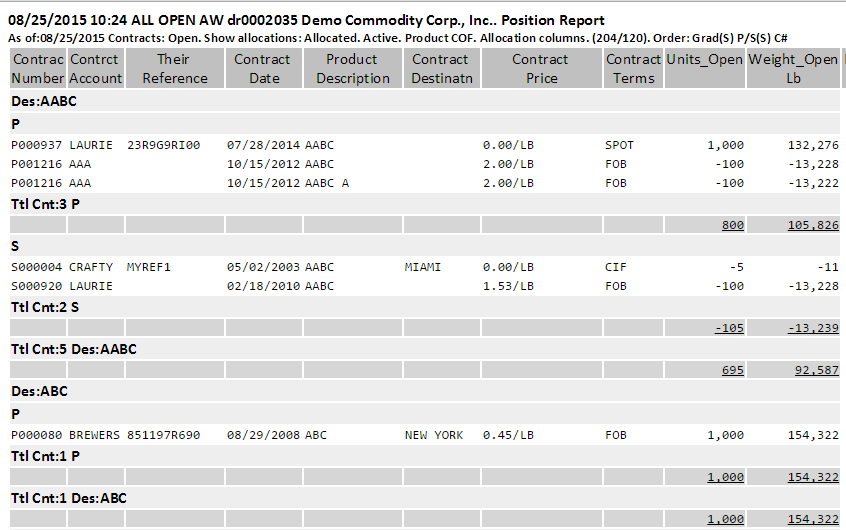Click the NEW YORK destination cell
The height and width of the screenshot is (530, 846).
[x=434, y=435]
